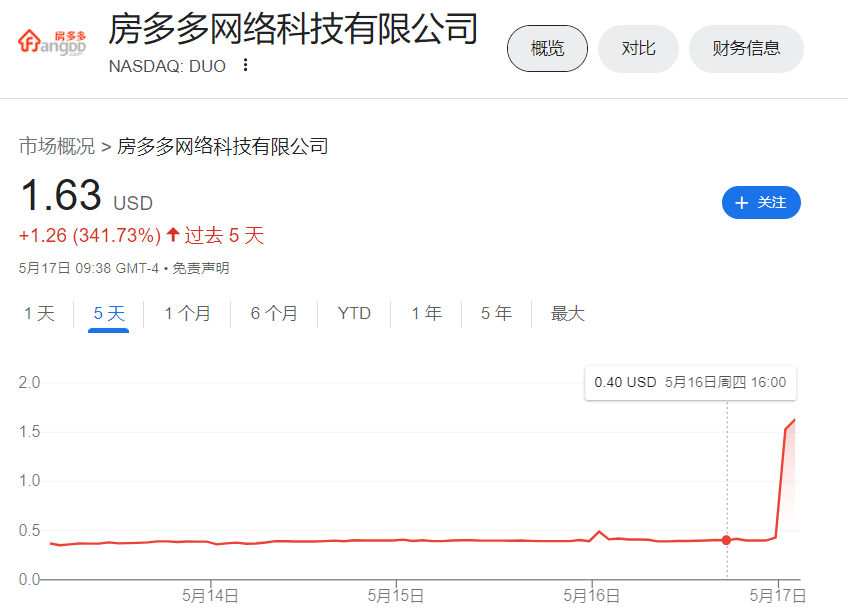Click the NASDAQ: DUO ticker text
This screenshot has height=609, width=848.
point(167,66)
